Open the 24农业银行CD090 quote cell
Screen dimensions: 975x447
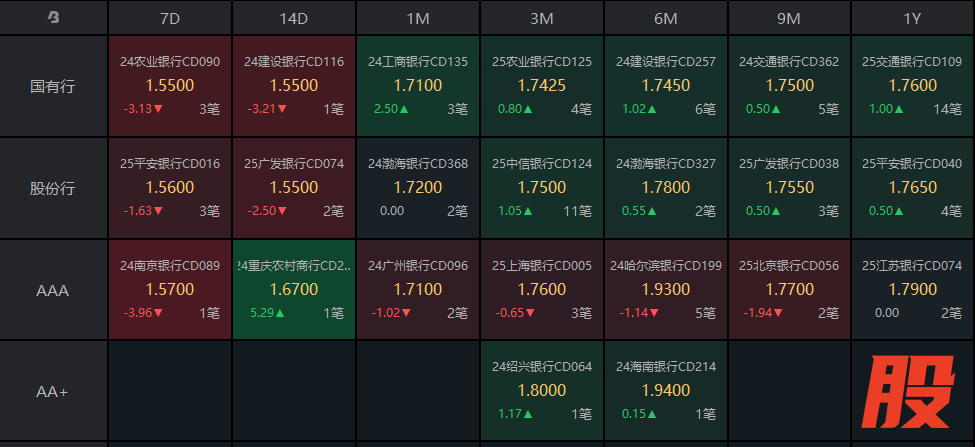[x=170, y=86]
